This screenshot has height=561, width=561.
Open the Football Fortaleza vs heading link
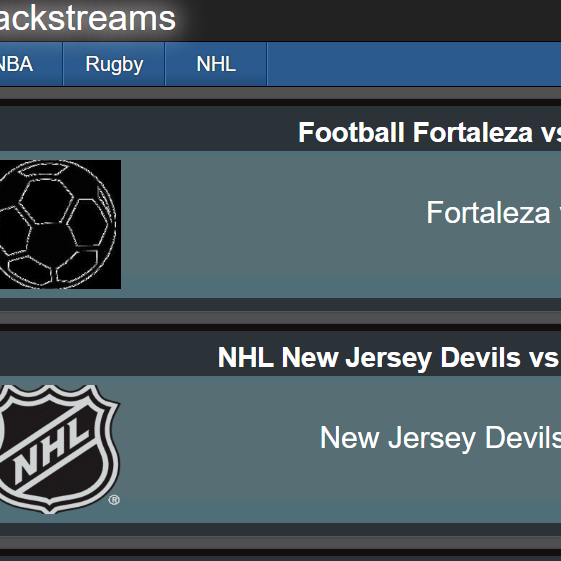coord(429,133)
